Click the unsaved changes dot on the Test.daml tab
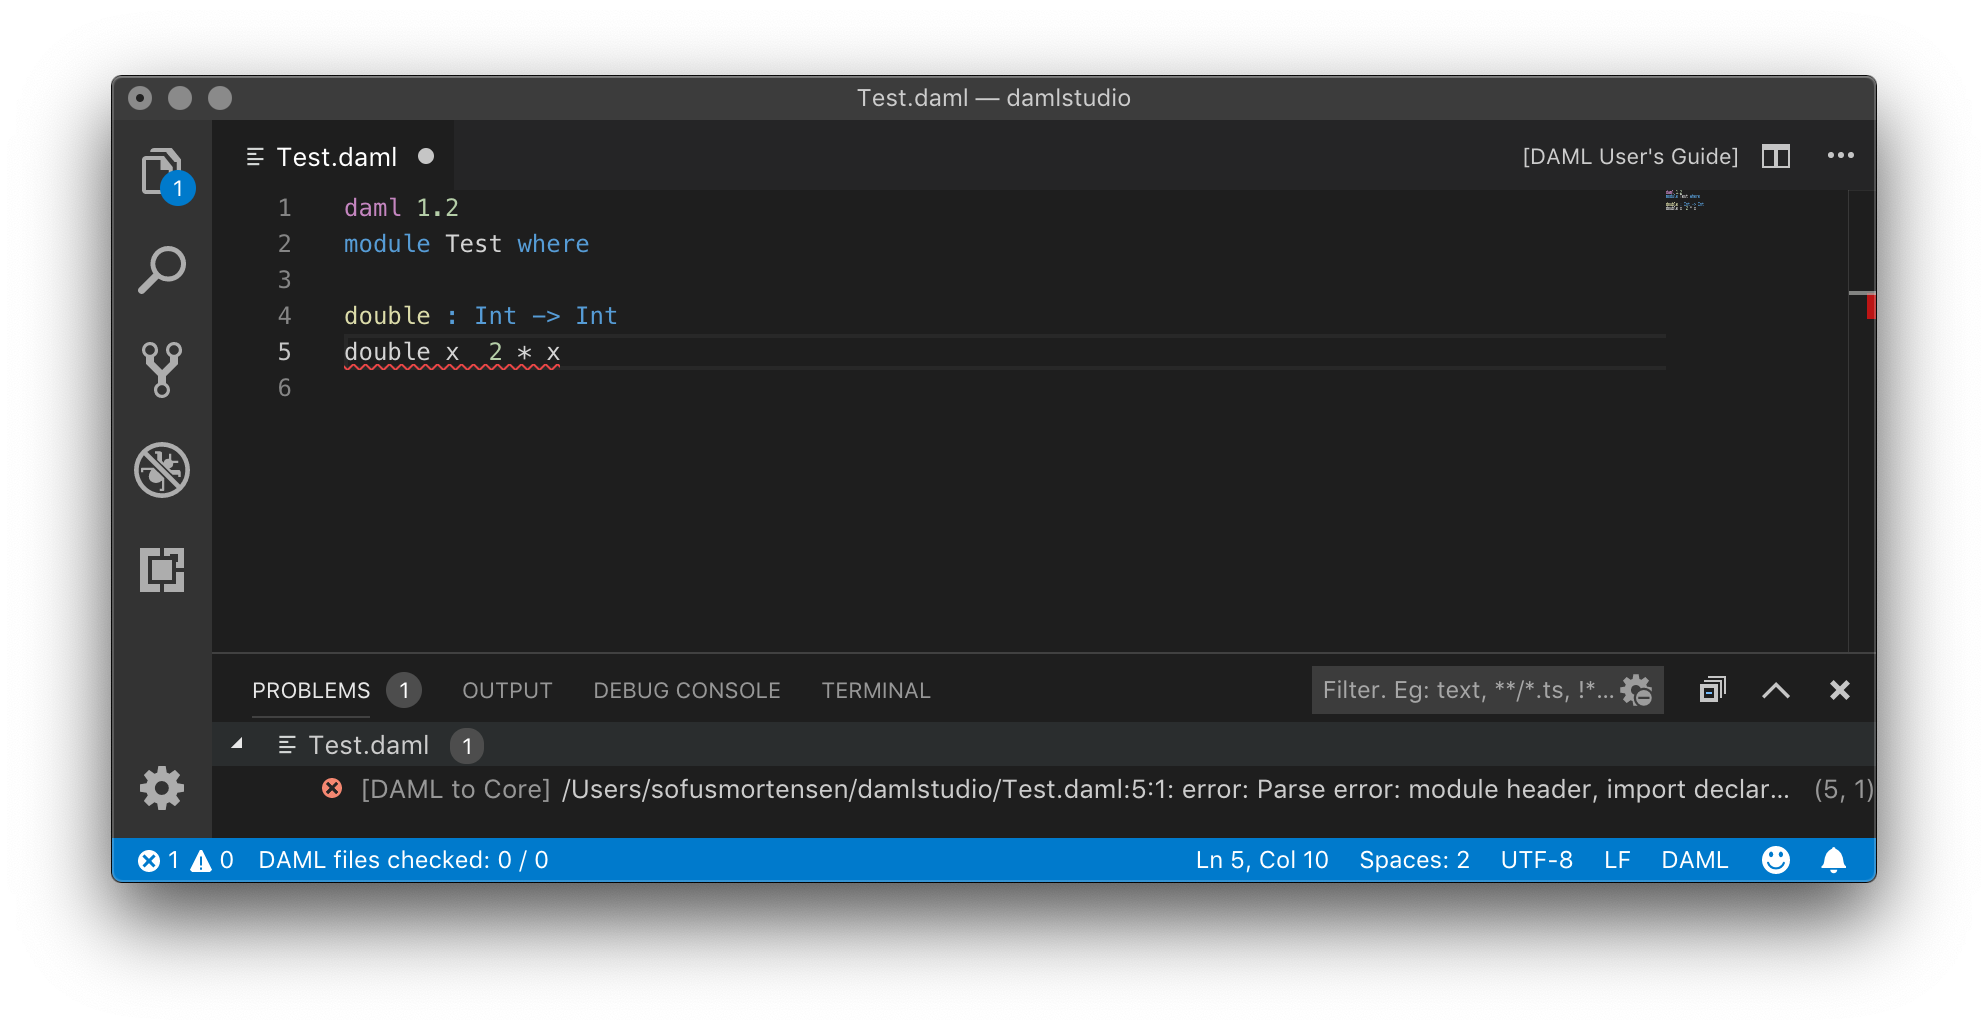This screenshot has width=1988, height=1030. 426,156
